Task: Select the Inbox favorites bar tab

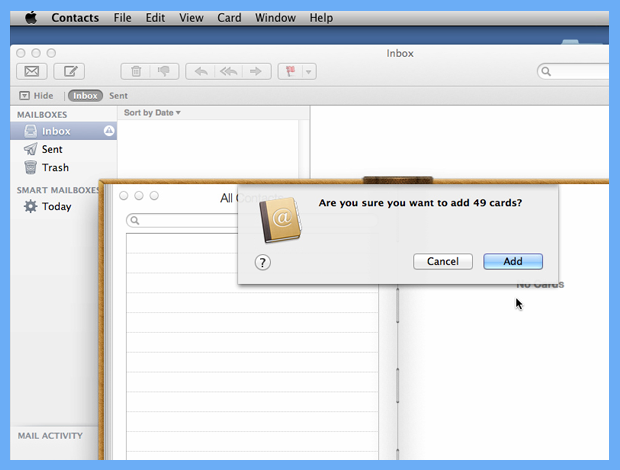Action: [x=85, y=96]
